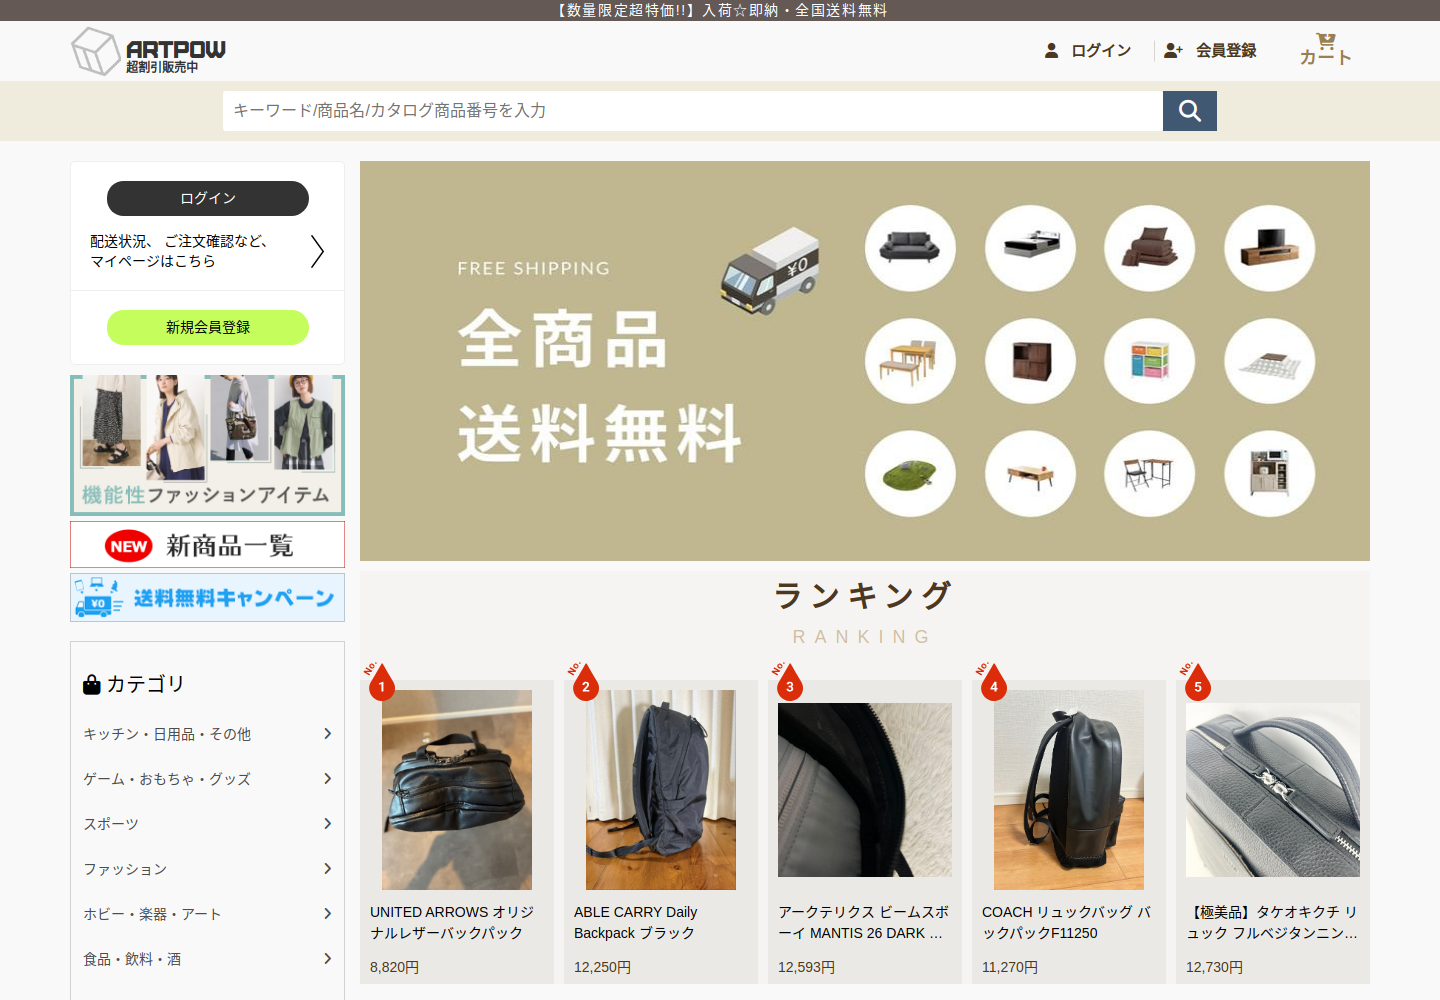Screen dimensions: 1440x1000
Task: Open My Page arrow next to 配送状況
Action: click(317, 251)
